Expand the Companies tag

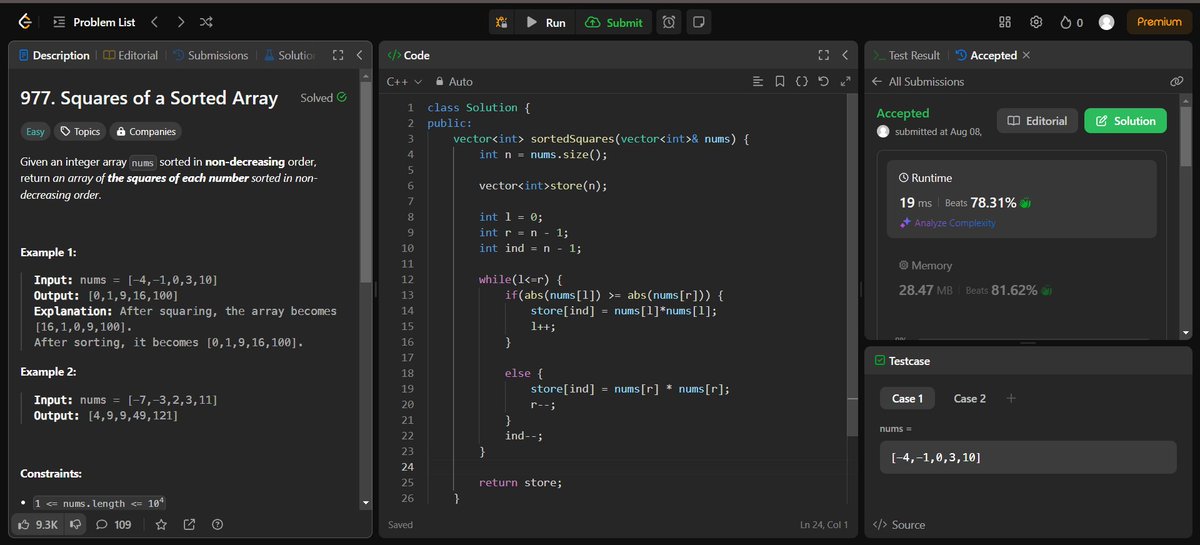[x=145, y=131]
